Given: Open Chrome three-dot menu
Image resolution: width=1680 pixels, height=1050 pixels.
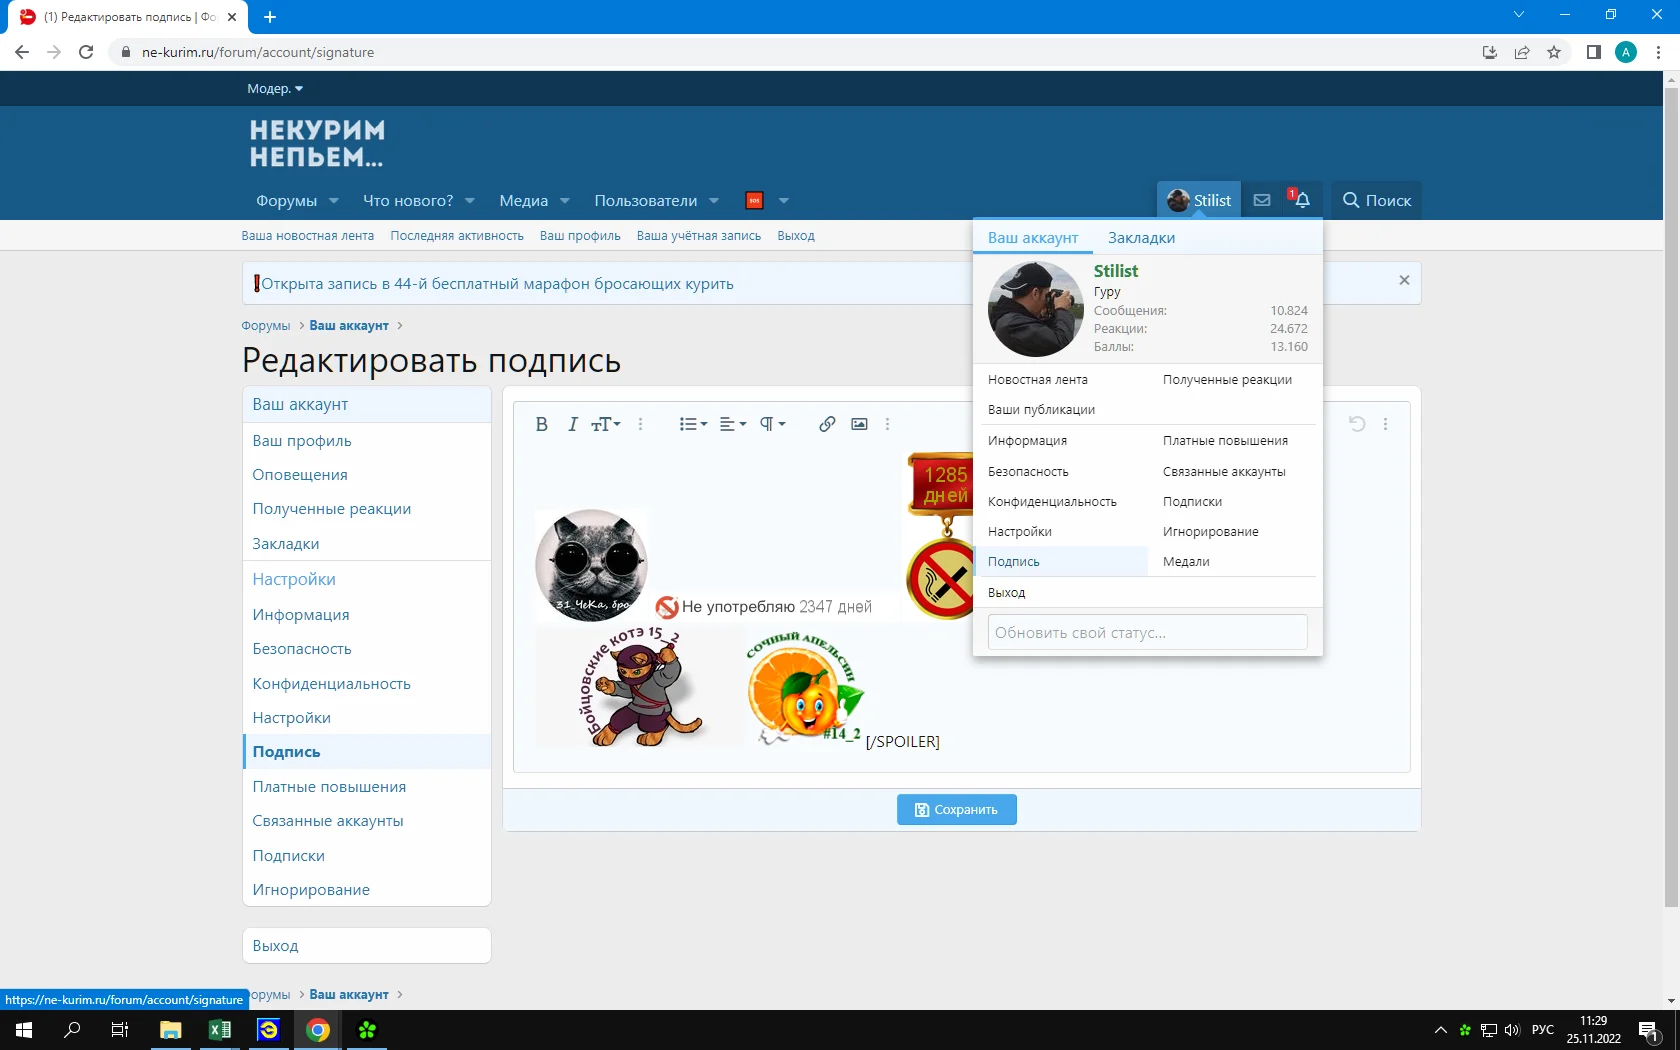Looking at the screenshot, I should [1659, 52].
